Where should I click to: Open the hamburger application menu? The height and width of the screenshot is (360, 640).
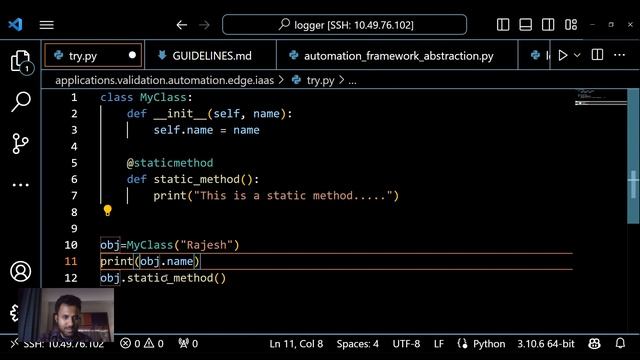47,25
